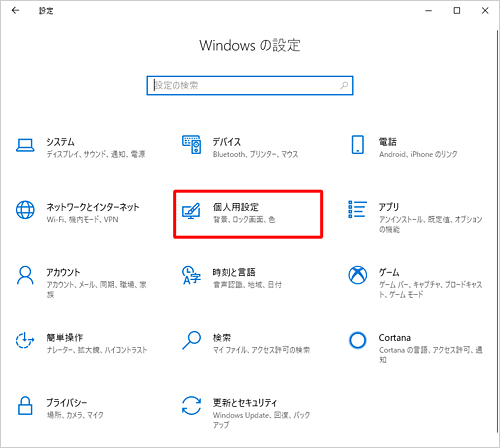The image size is (500, 448).
Task: Click the 簡単操作 ease of access icon
Action: point(25,340)
